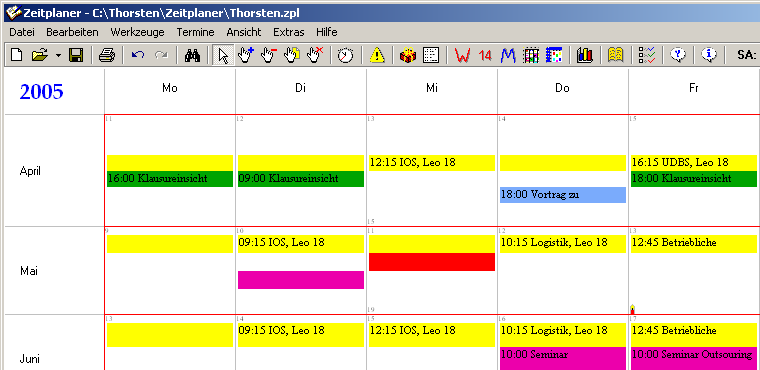
Task: Select the Juni 12:15 IOS, Leo 18 entry
Action: pyautogui.click(x=432, y=335)
